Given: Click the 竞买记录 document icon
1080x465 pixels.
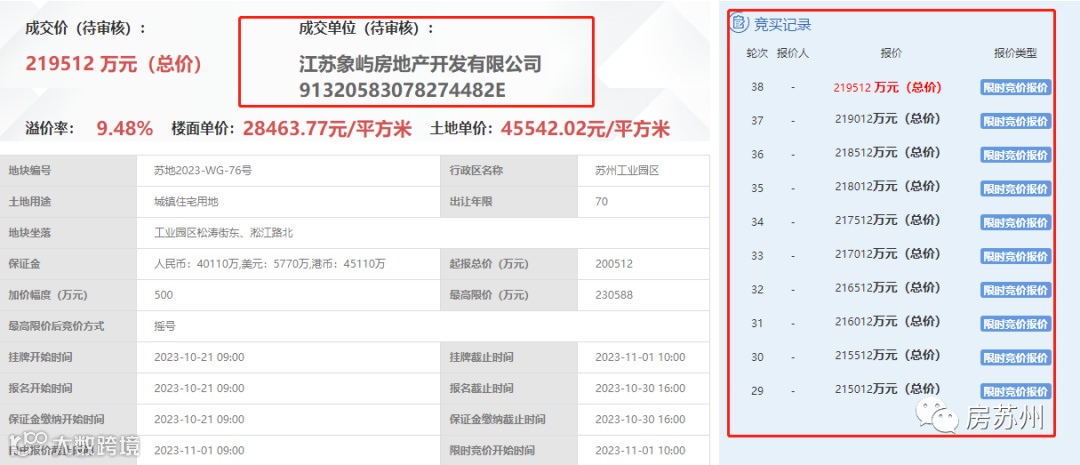Looking at the screenshot, I should tap(739, 24).
